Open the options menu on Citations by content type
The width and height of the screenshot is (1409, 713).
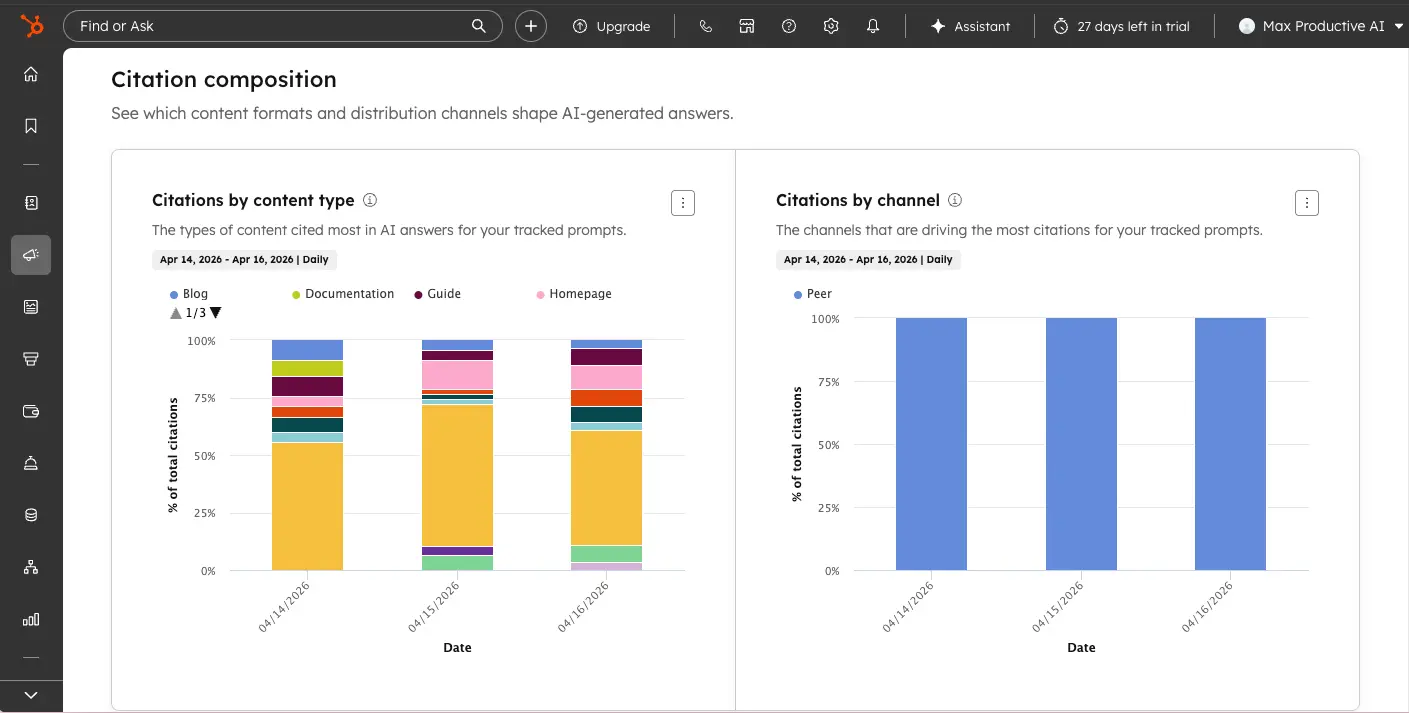tap(682, 202)
